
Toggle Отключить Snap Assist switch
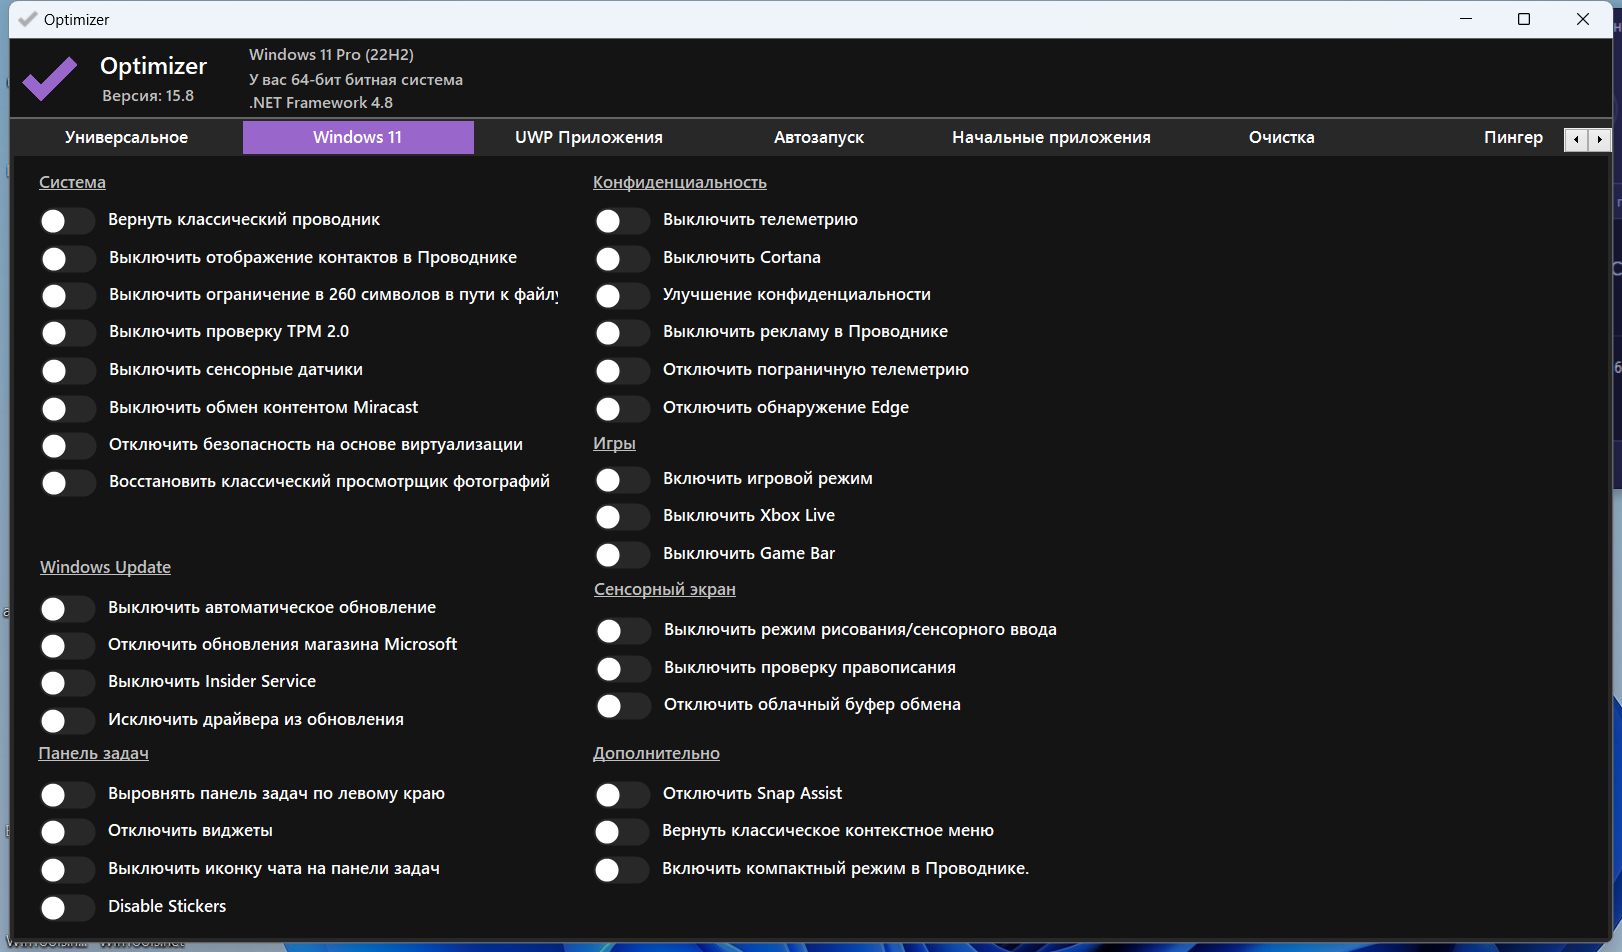621,795
